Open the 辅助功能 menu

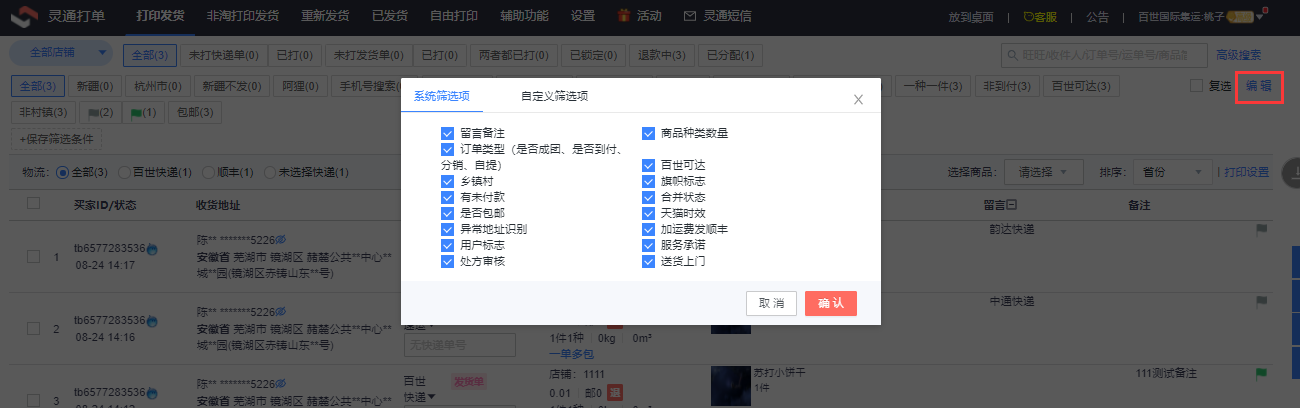point(524,16)
